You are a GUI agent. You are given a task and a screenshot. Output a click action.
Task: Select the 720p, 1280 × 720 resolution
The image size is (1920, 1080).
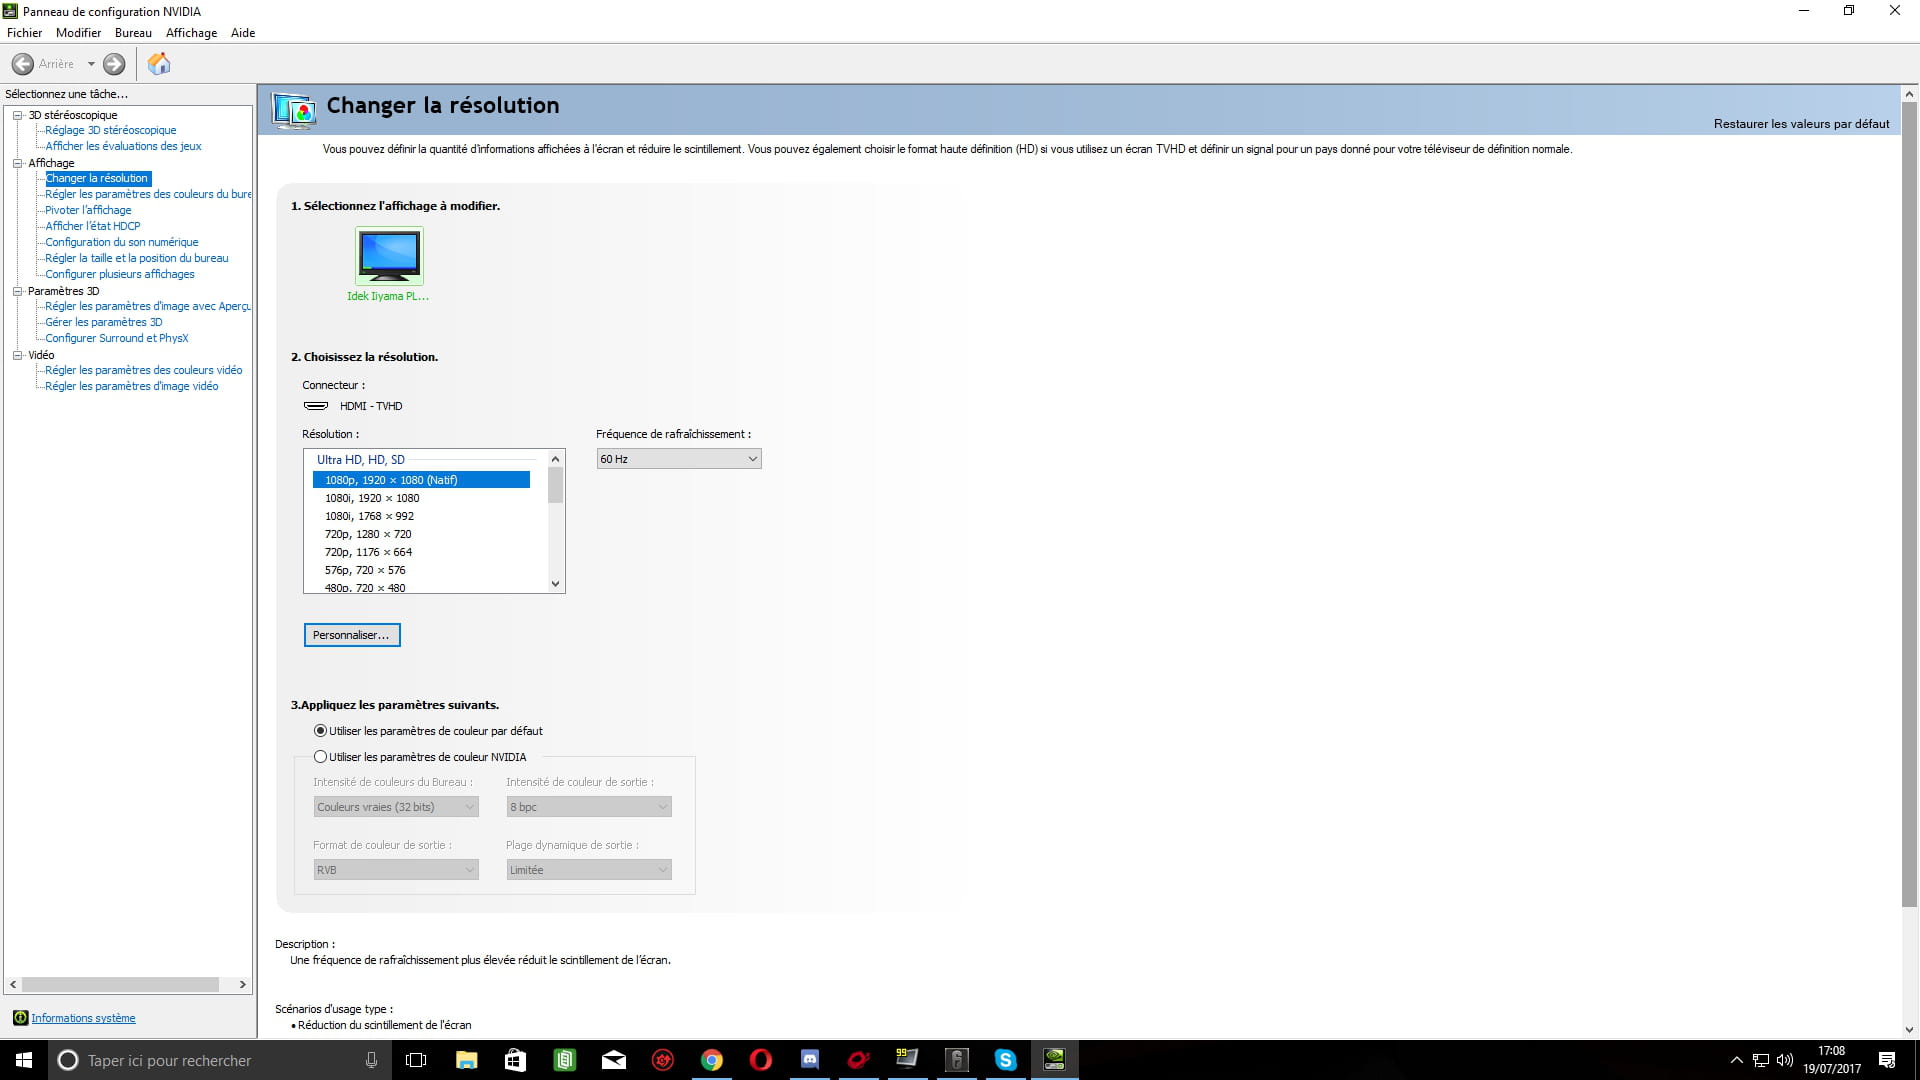pos(368,534)
